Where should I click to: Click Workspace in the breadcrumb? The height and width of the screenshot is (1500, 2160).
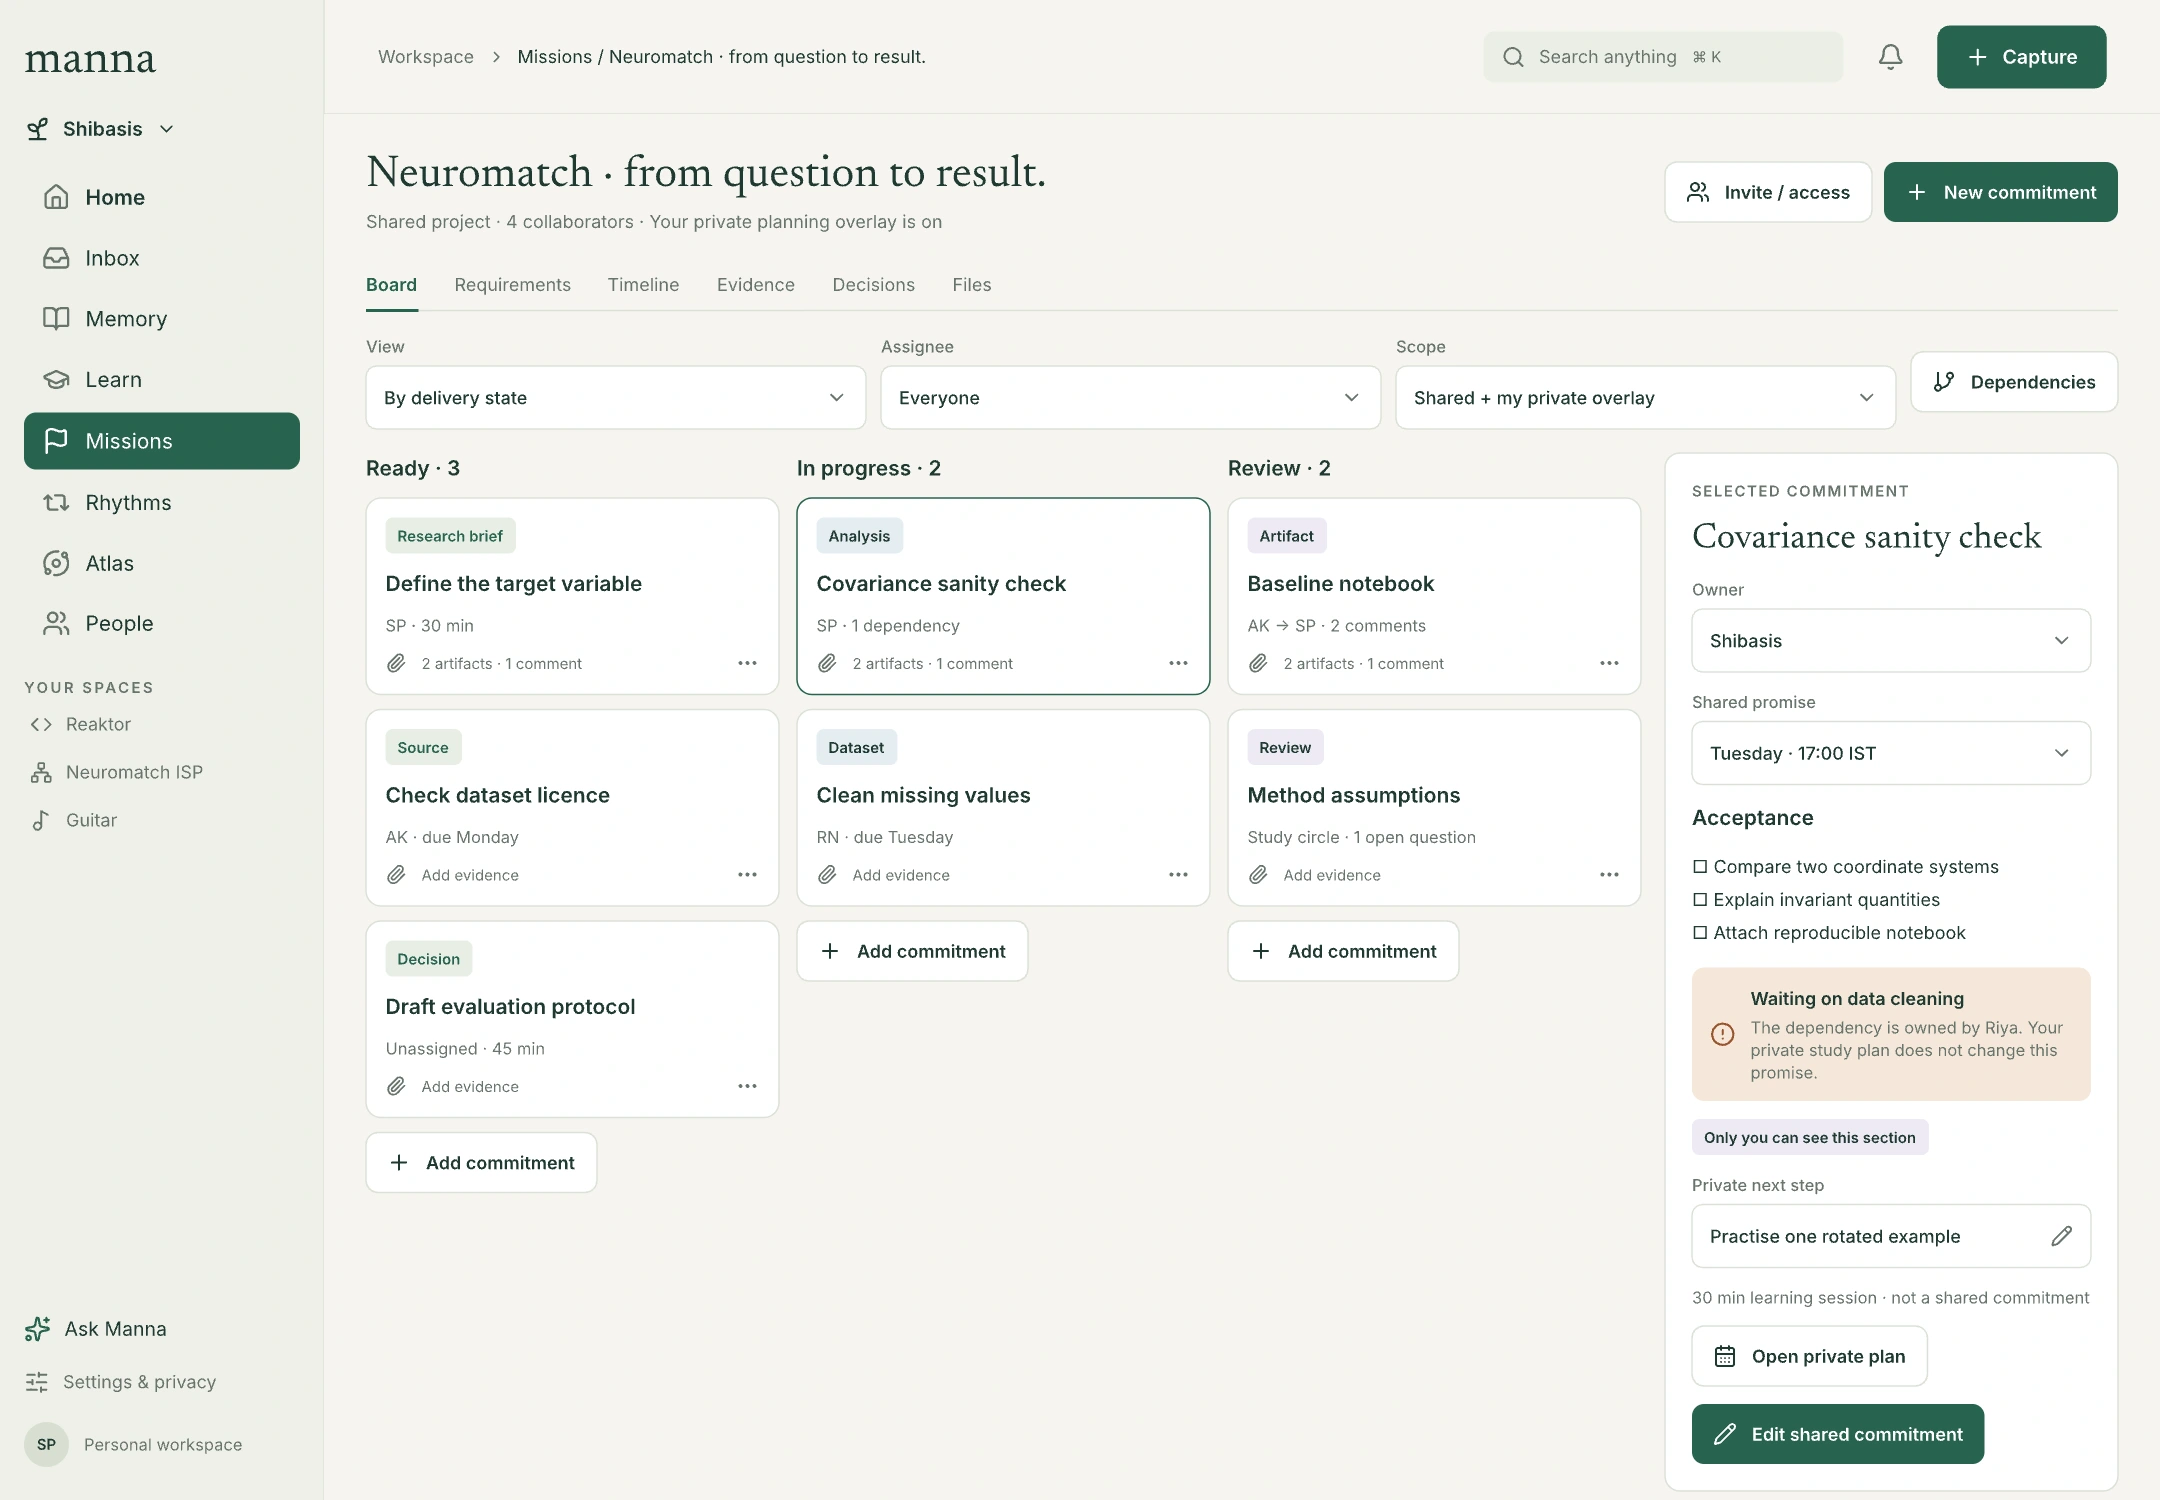[x=425, y=57]
